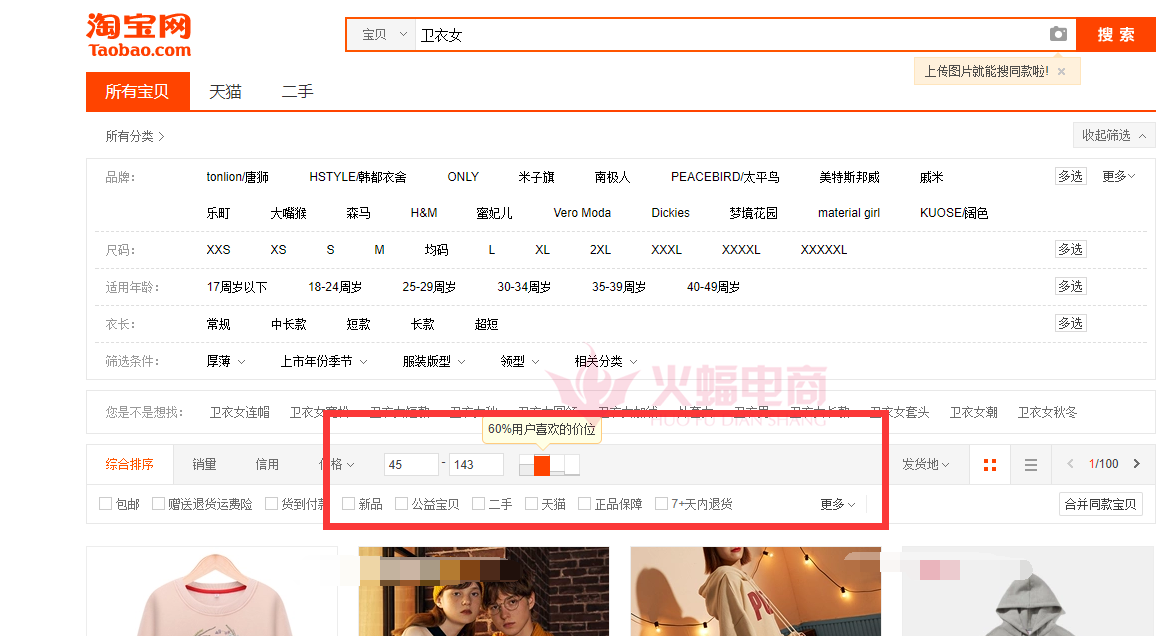
Task: Click the Taobao logo
Action: pyautogui.click(x=138, y=35)
